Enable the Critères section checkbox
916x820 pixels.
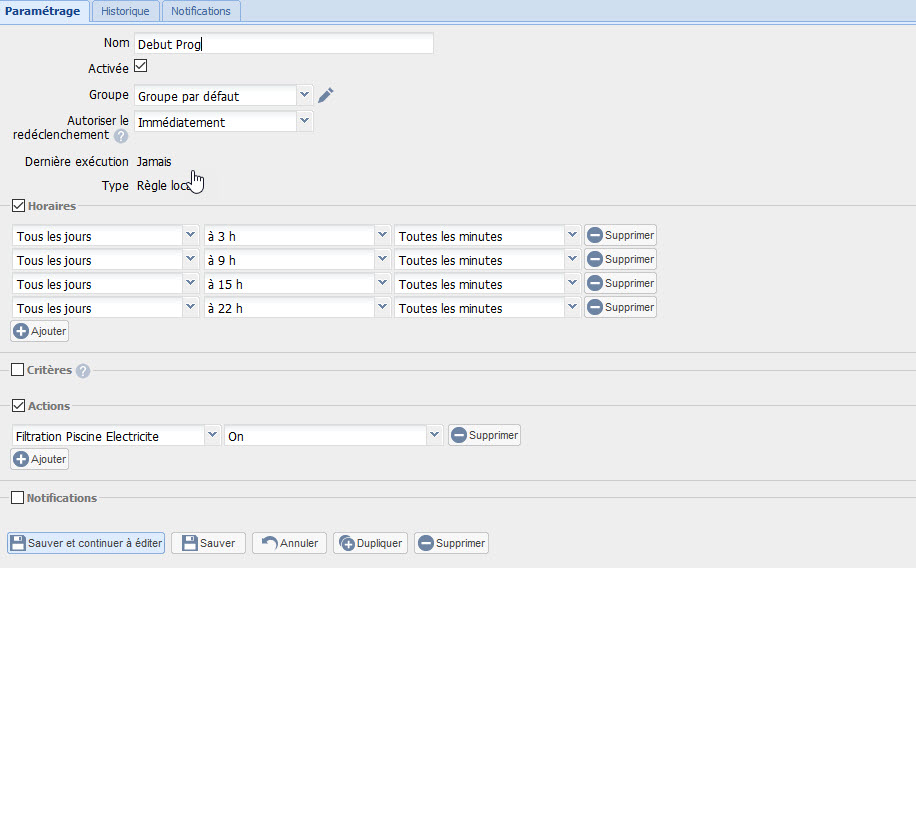[18, 370]
